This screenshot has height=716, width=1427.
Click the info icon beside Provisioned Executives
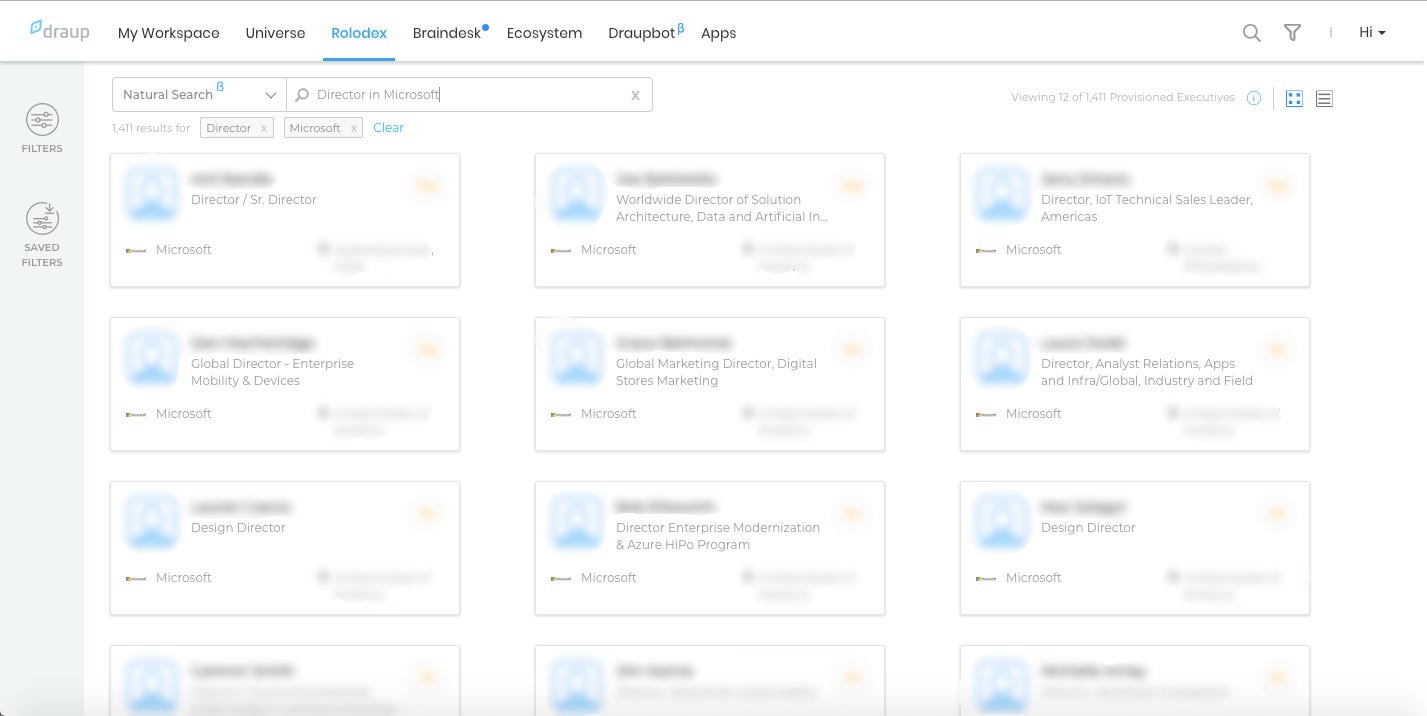1254,98
